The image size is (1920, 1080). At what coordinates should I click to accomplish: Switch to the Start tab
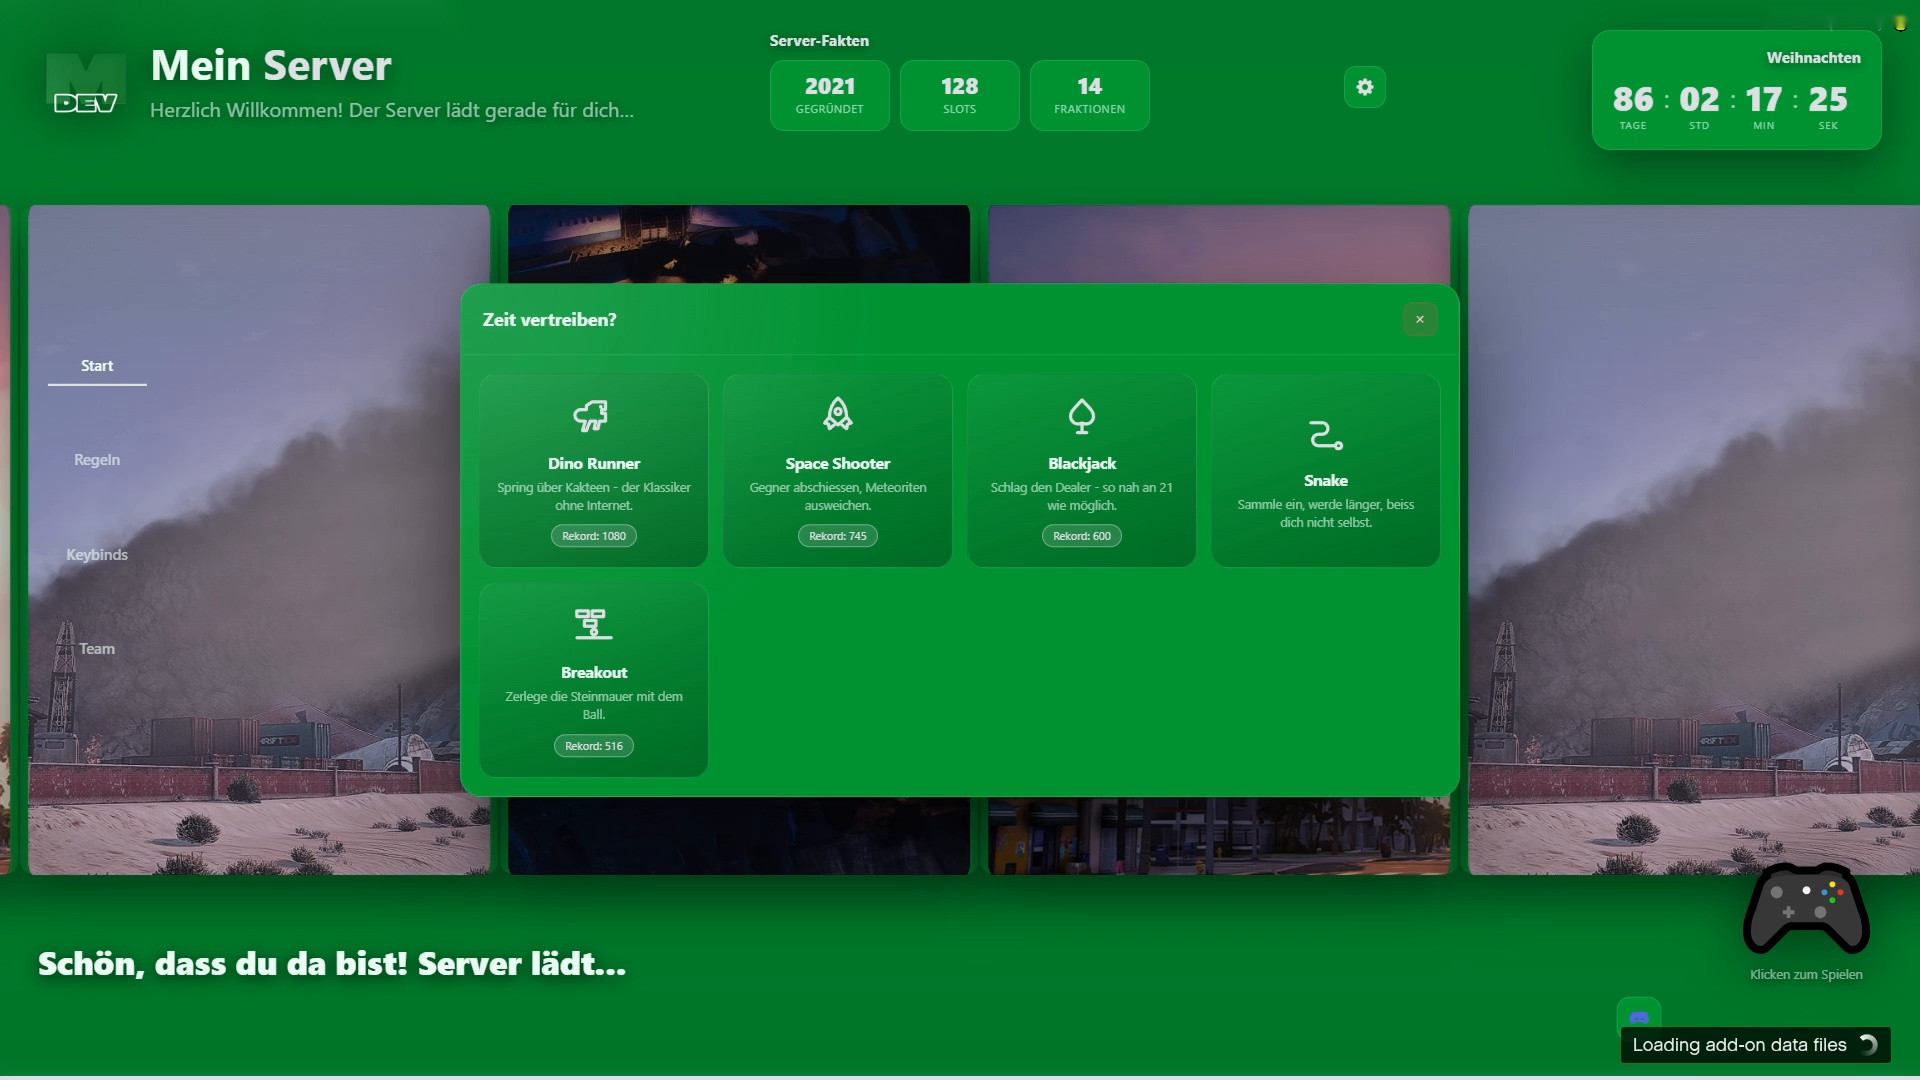coord(97,366)
